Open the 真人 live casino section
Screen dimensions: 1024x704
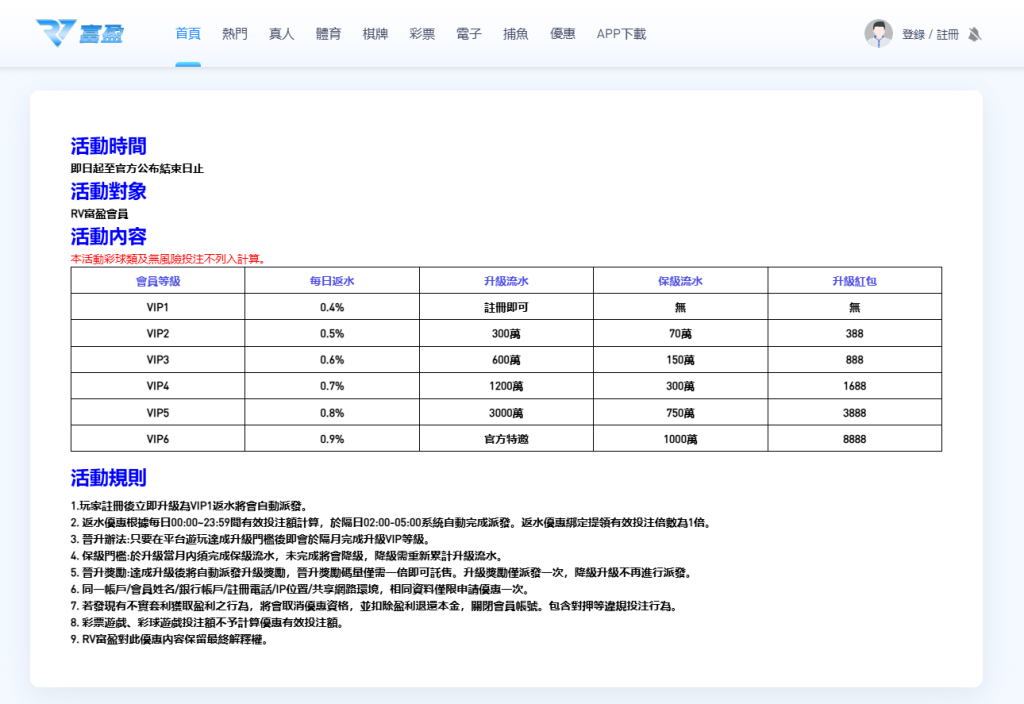point(281,32)
